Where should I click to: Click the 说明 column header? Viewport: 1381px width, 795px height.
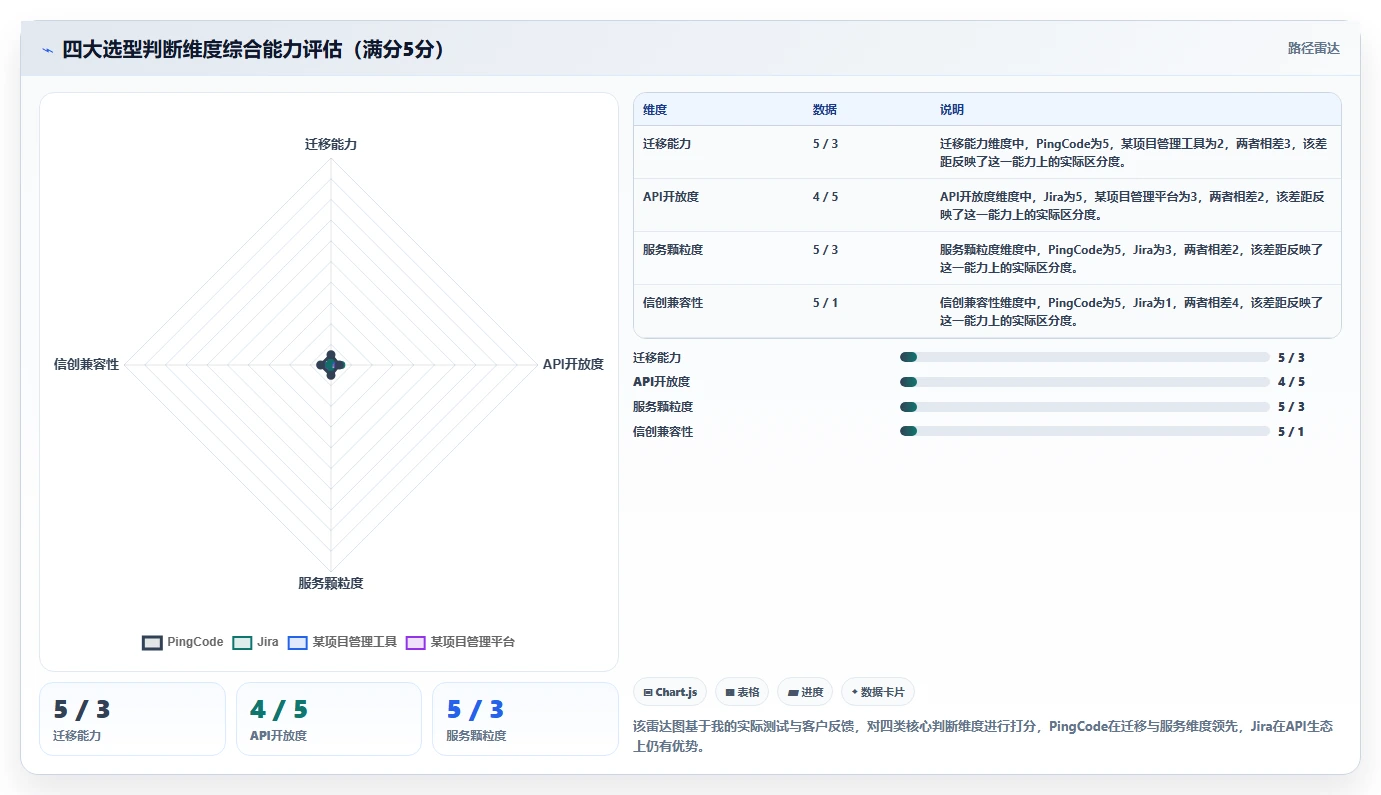(952, 110)
